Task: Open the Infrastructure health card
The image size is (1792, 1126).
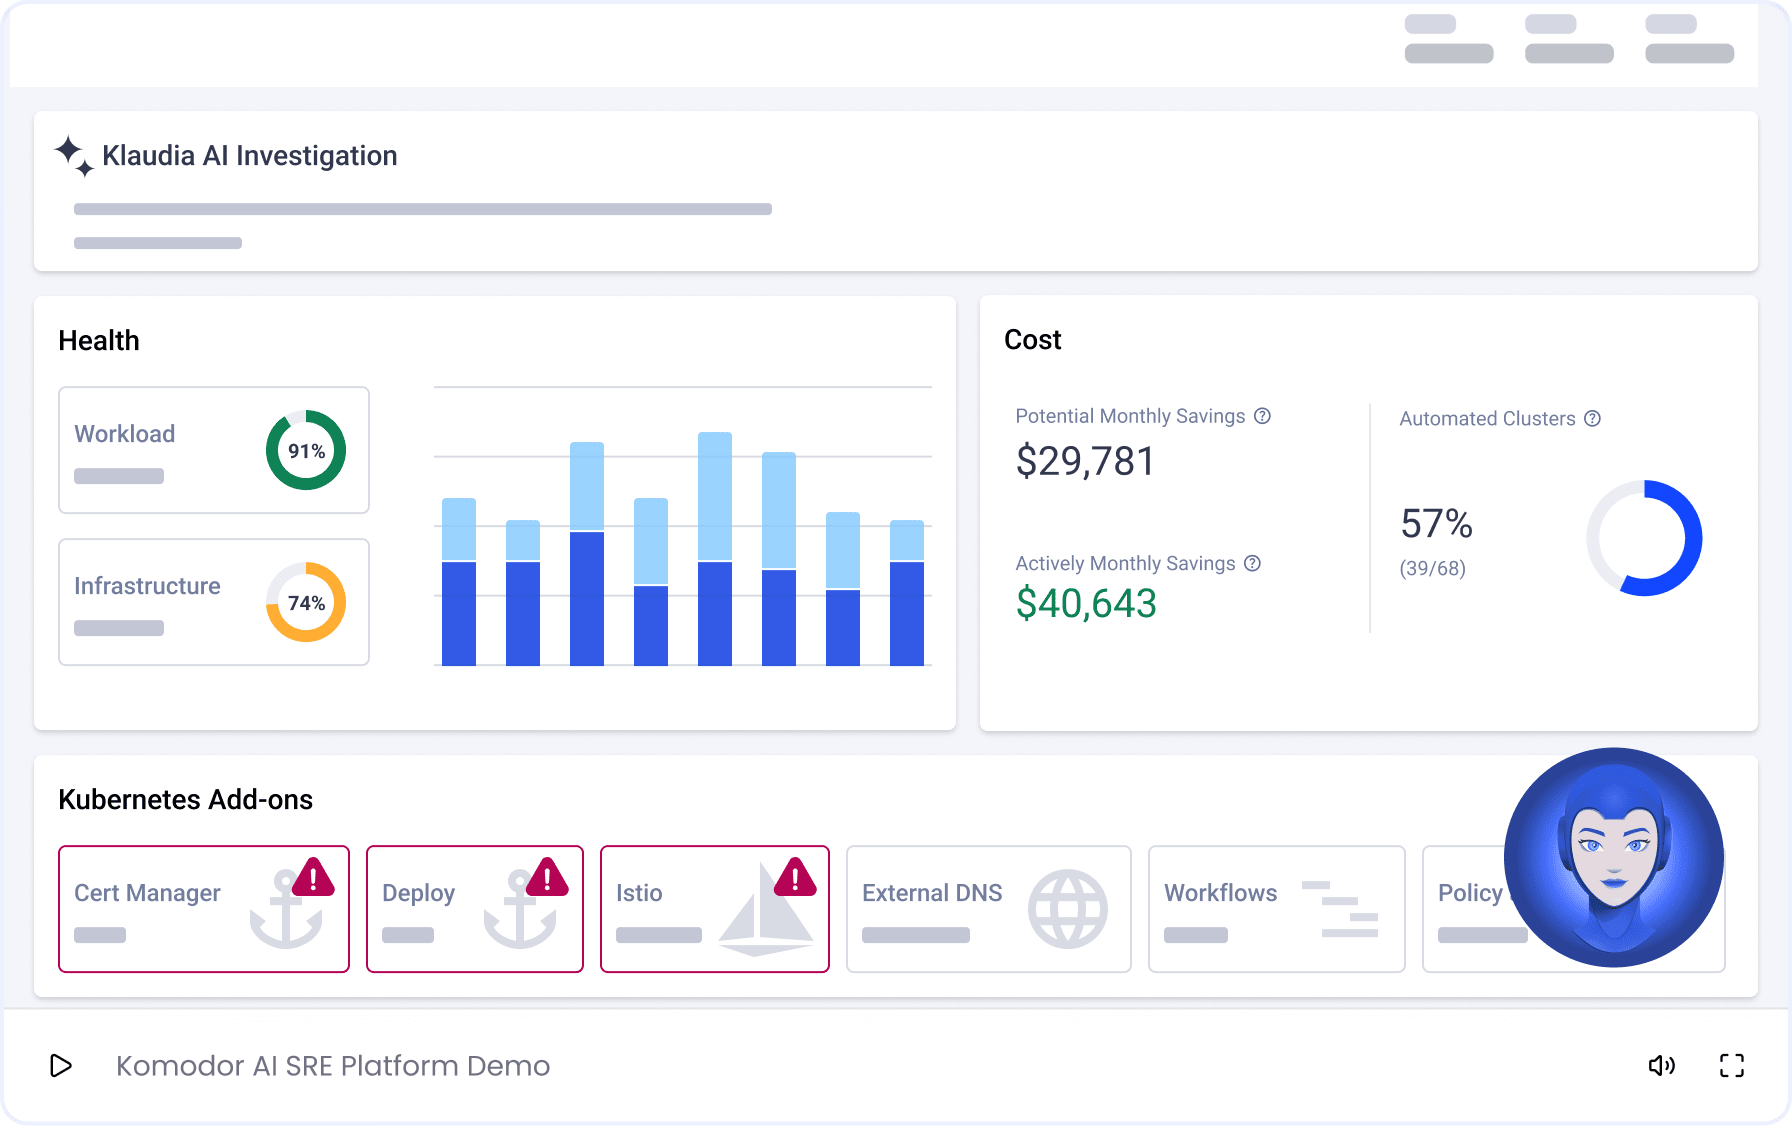Action: [160, 602]
